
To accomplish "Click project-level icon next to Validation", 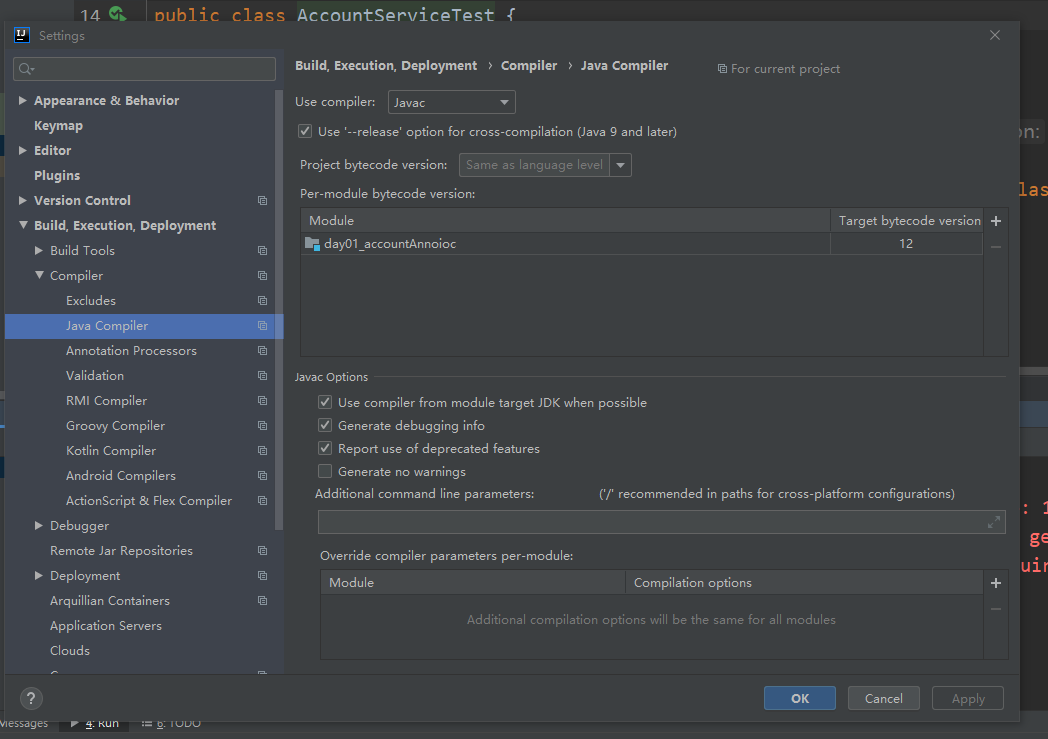I will coord(263,376).
